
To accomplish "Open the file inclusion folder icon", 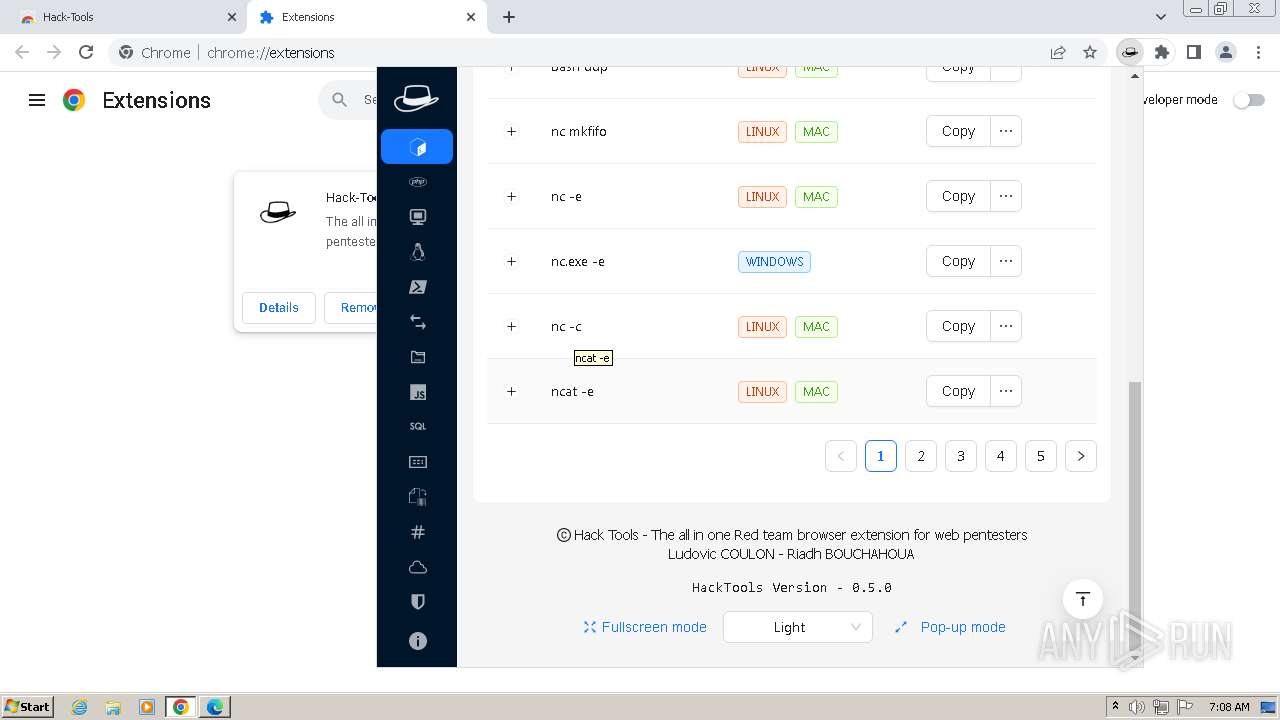I will coord(418,357).
